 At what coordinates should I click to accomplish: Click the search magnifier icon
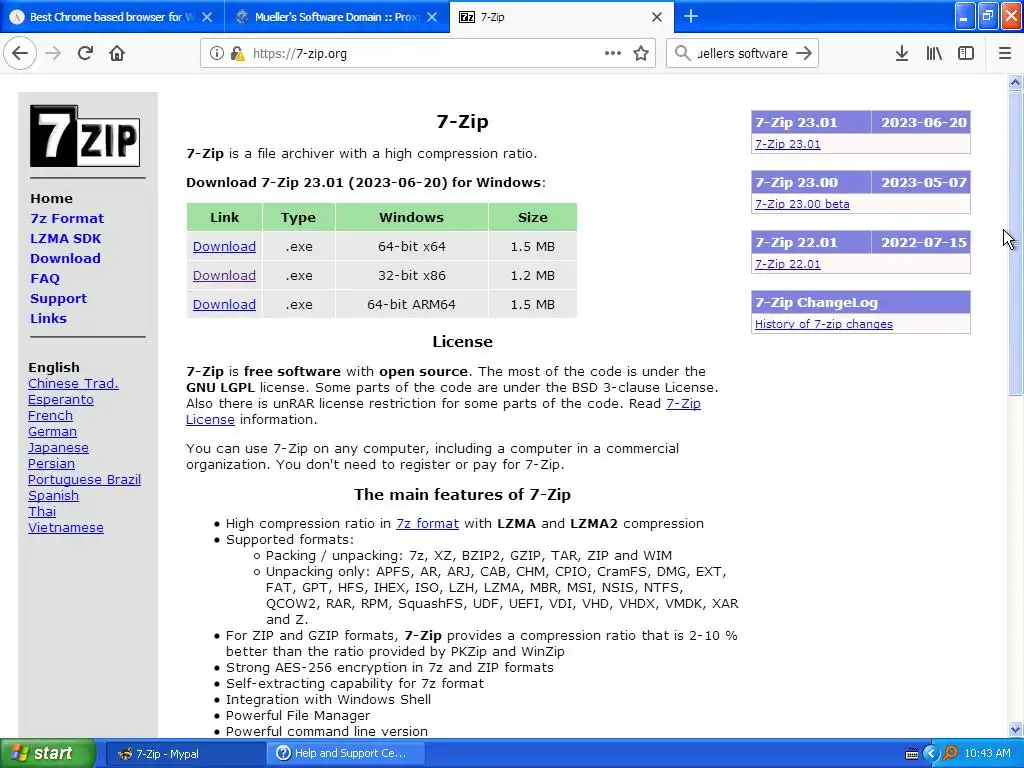[x=682, y=54]
